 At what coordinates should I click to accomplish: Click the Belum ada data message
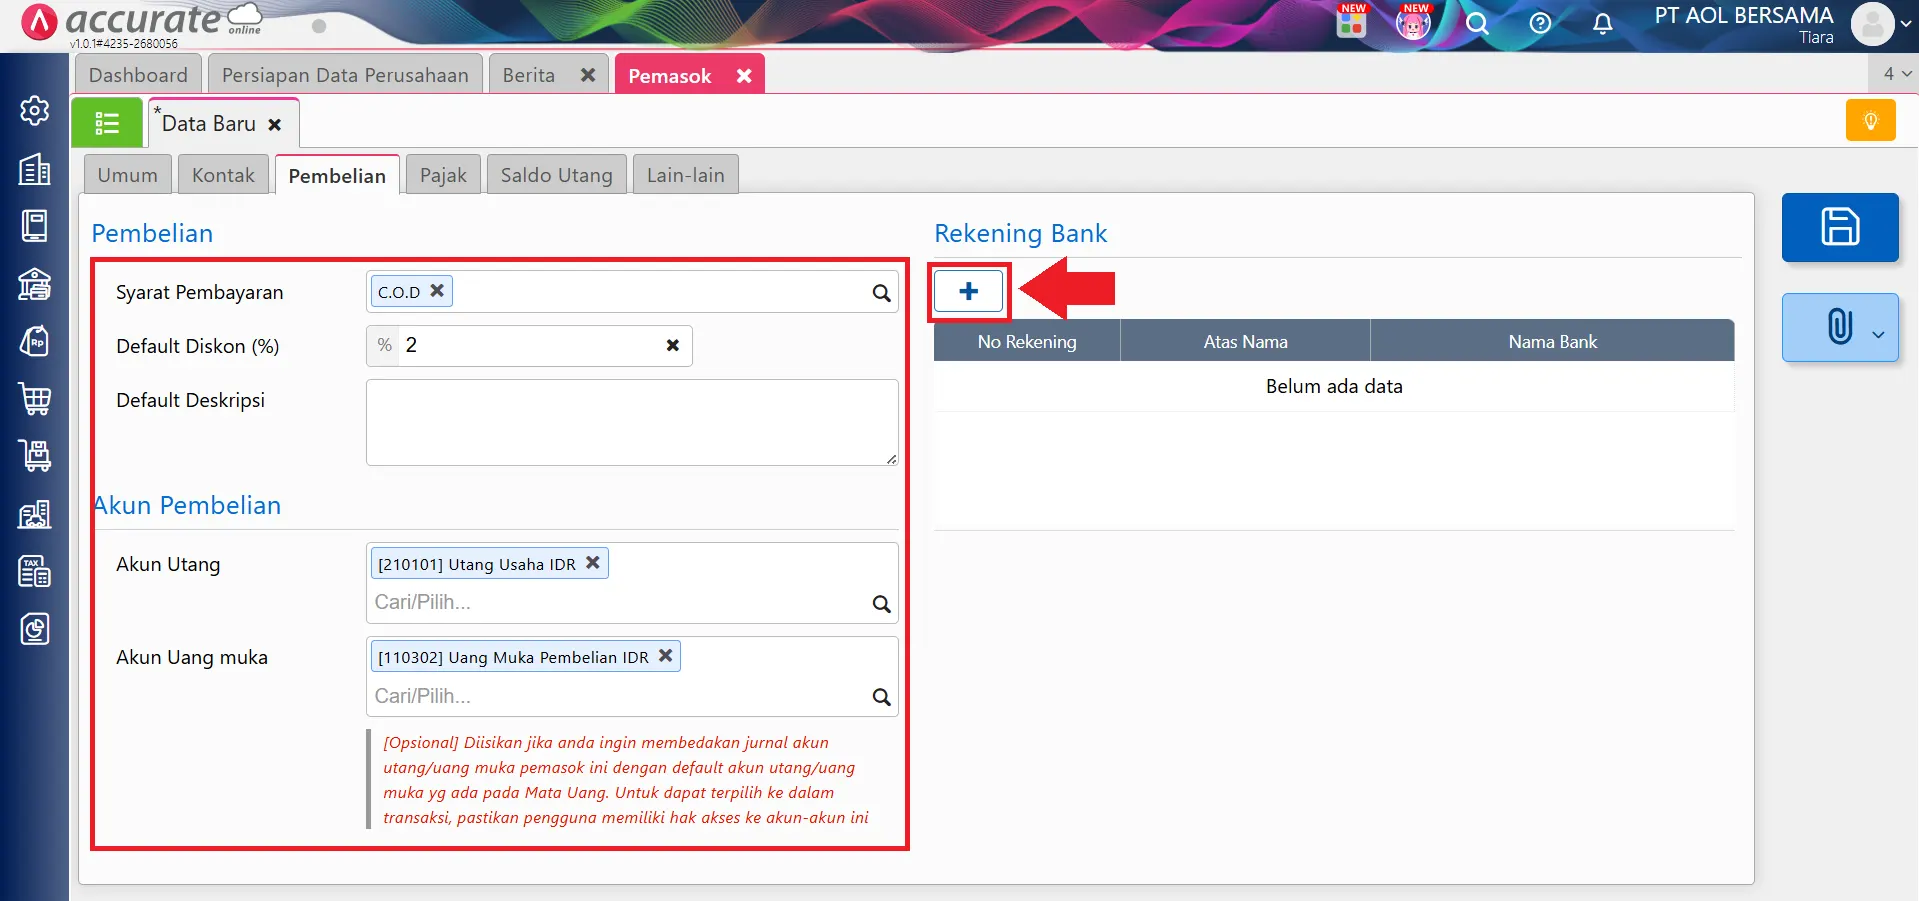point(1334,387)
